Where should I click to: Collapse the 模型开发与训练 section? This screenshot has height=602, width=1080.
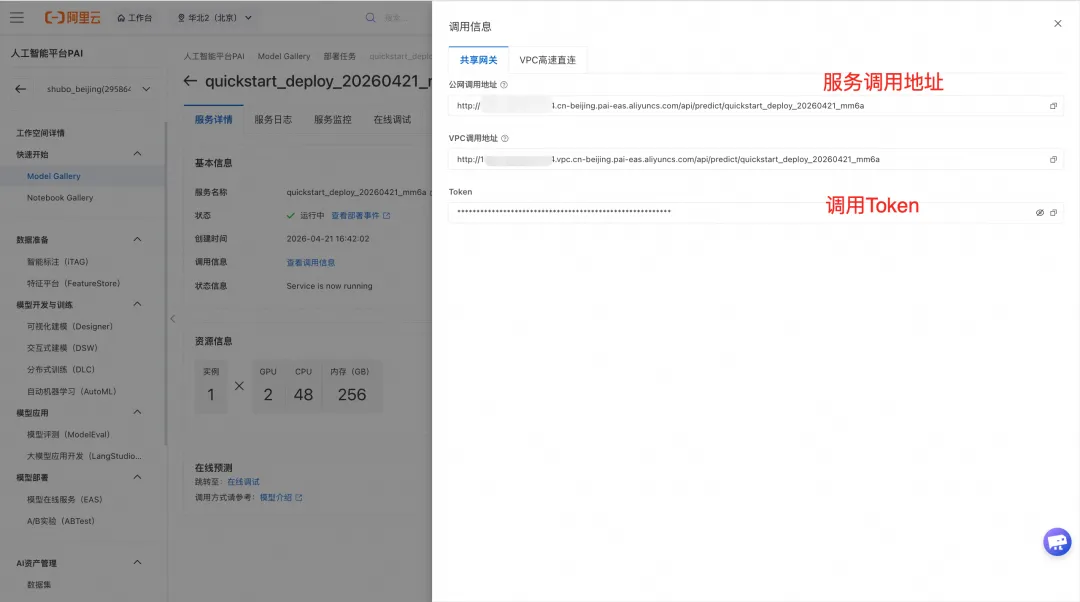[x=137, y=304]
